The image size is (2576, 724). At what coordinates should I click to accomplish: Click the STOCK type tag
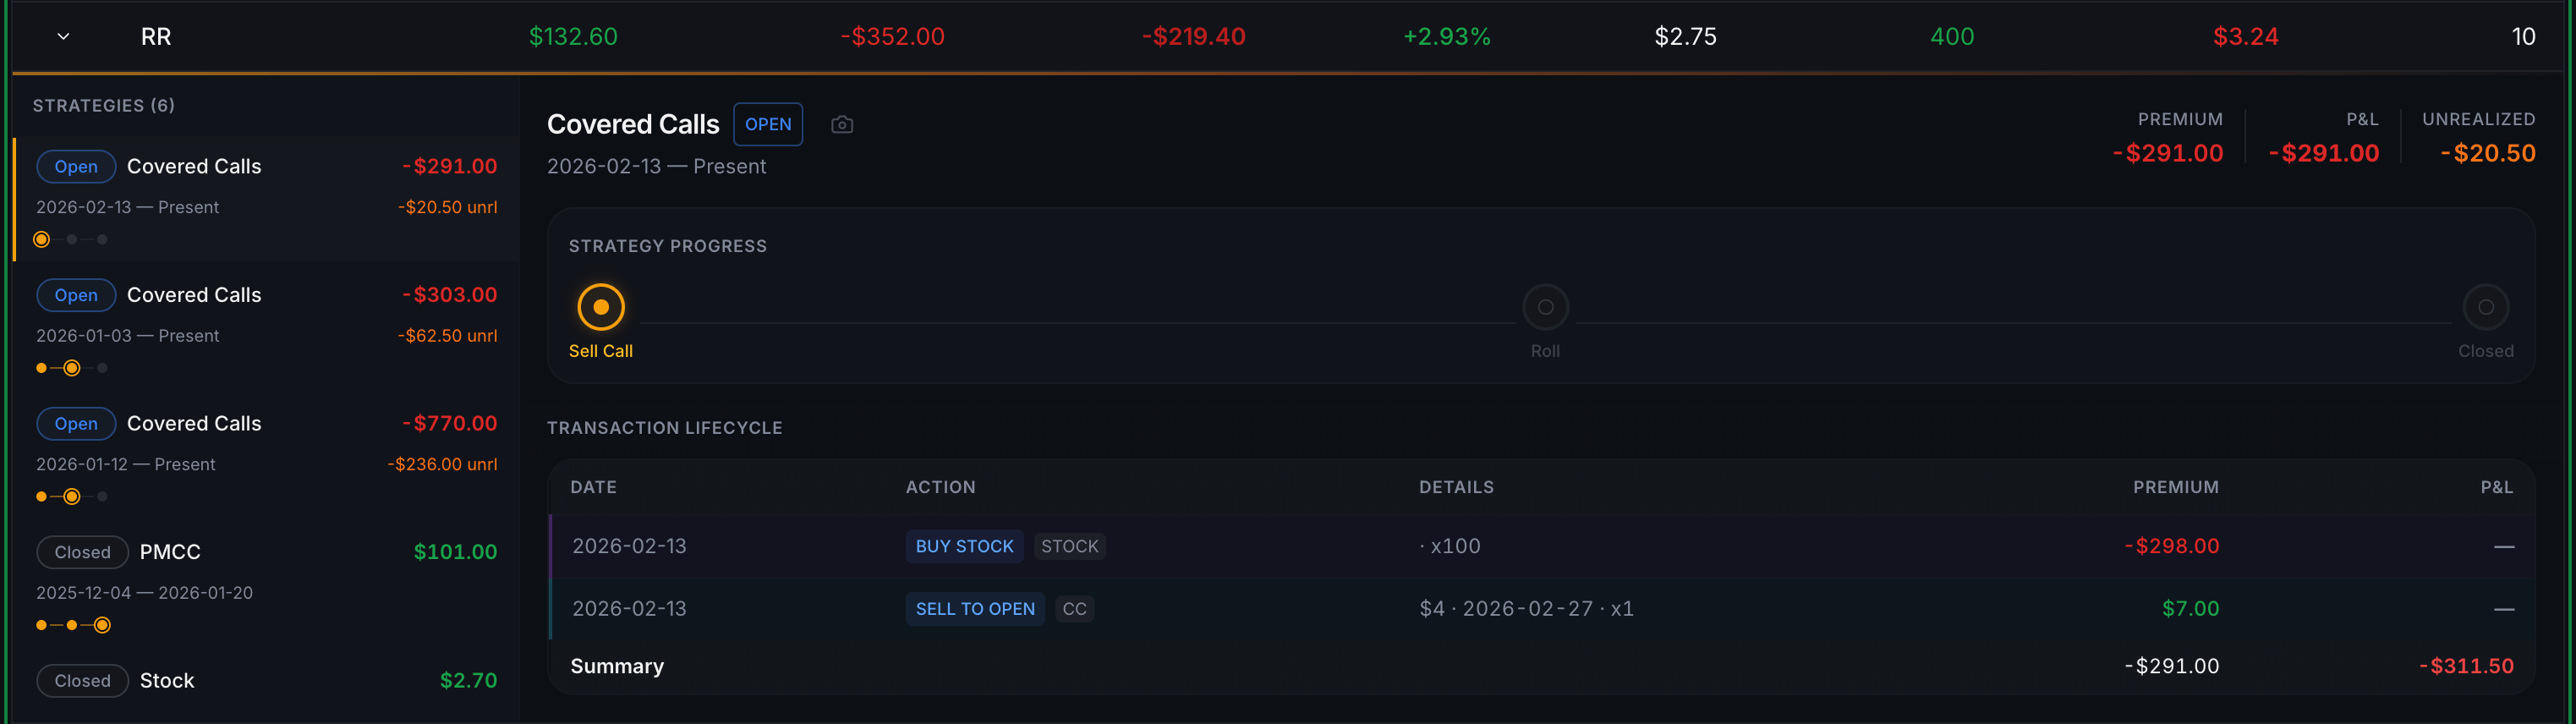click(x=1069, y=546)
